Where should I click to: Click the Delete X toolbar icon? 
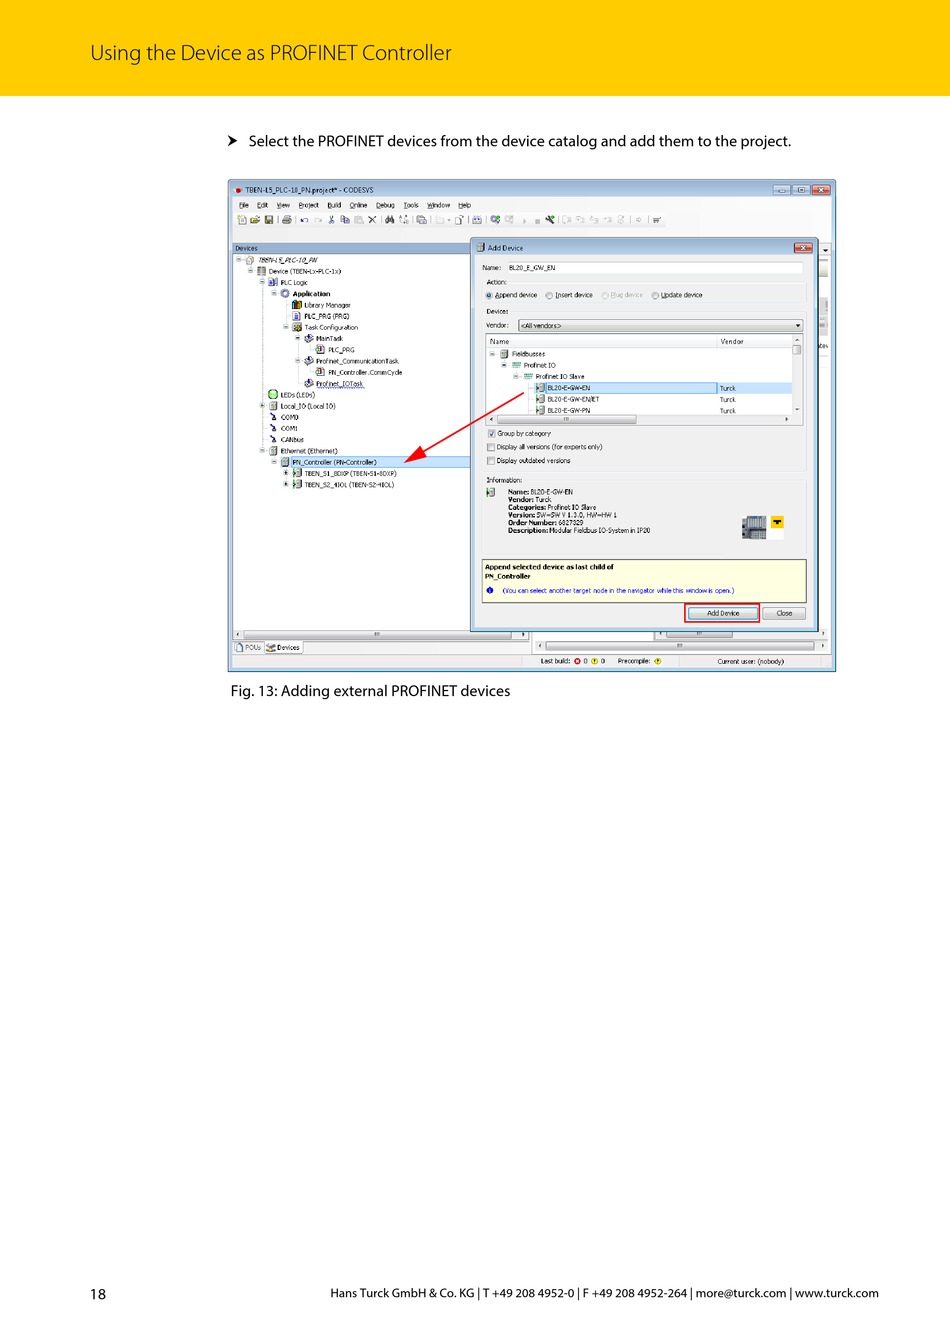pyautogui.click(x=372, y=220)
